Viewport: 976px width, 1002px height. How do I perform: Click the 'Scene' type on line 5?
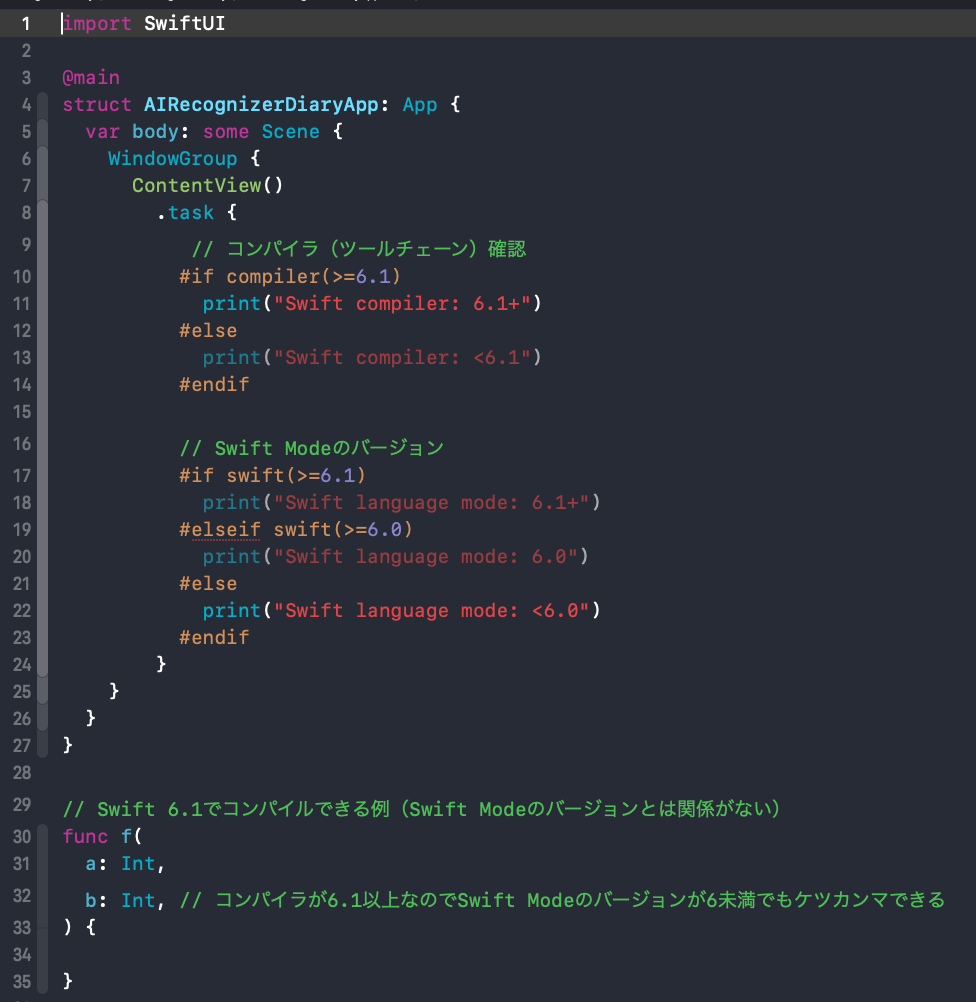[290, 132]
